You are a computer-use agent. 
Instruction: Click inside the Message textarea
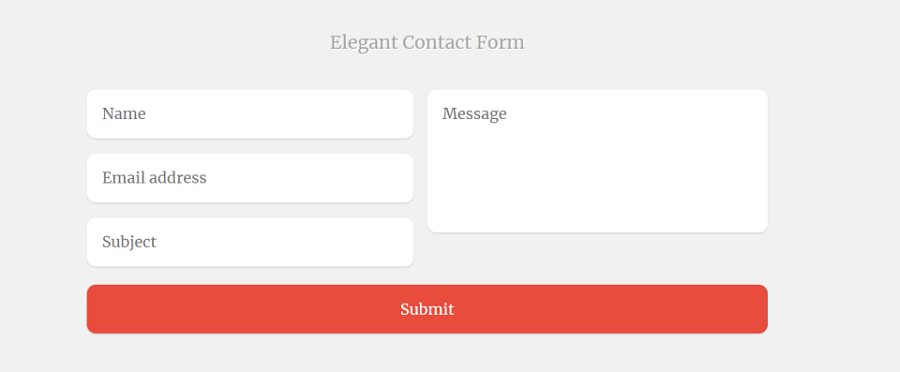pyautogui.click(x=597, y=161)
